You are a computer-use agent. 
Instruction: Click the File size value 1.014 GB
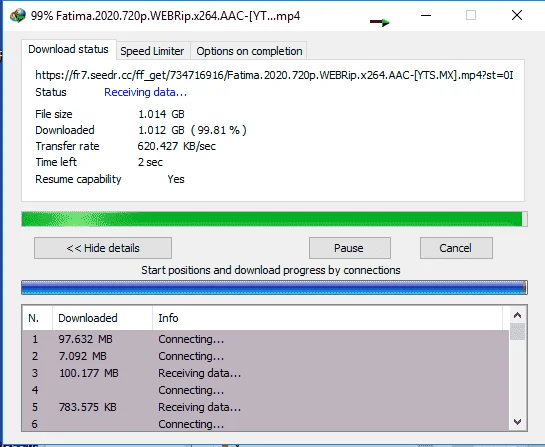[161, 114]
